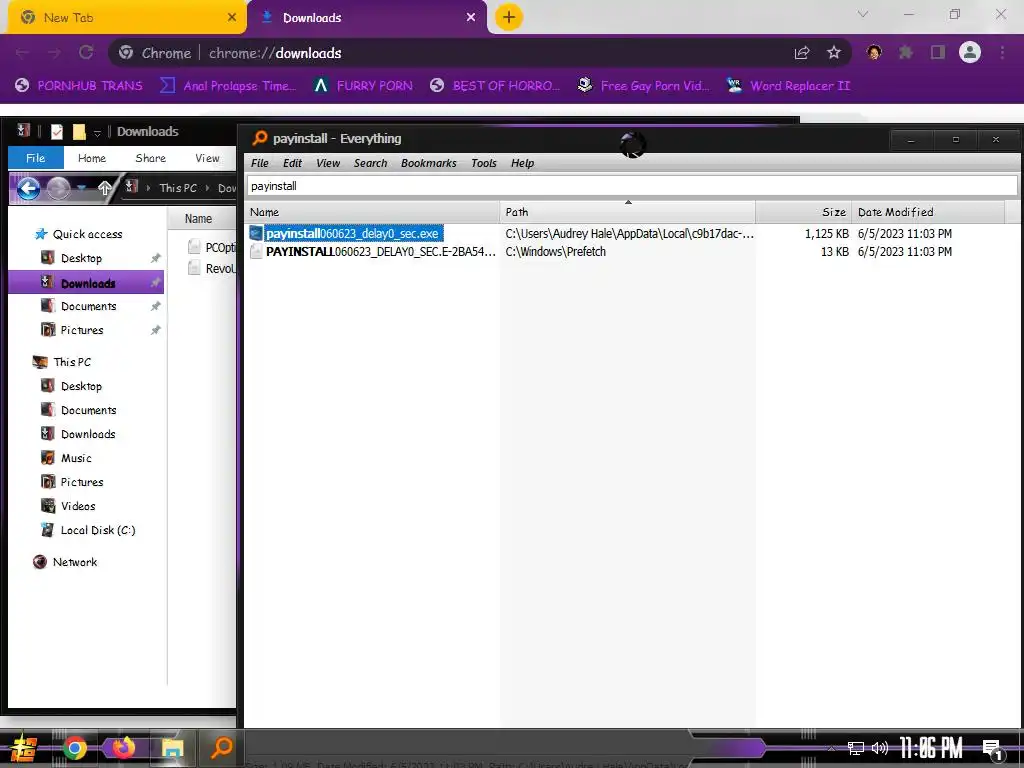Image resolution: width=1024 pixels, height=768 pixels.
Task: Click the orange new tab plus button
Action: pyautogui.click(x=509, y=17)
